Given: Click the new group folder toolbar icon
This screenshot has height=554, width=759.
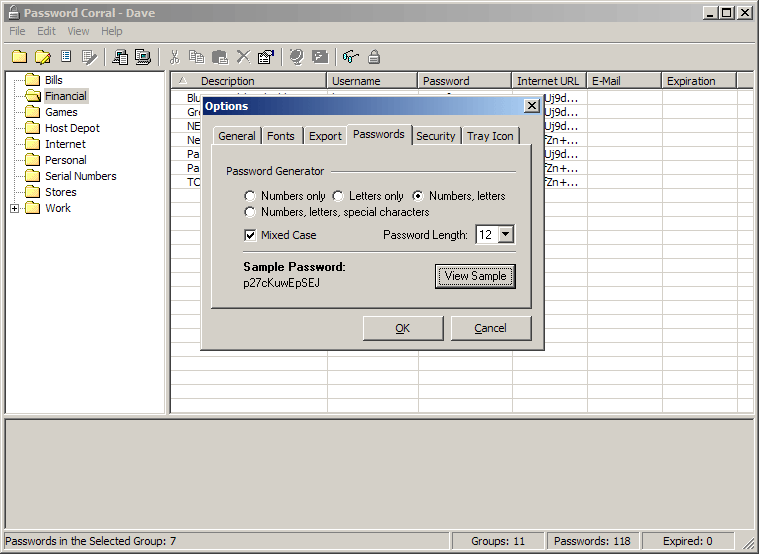Looking at the screenshot, I should pyautogui.click(x=19, y=57).
